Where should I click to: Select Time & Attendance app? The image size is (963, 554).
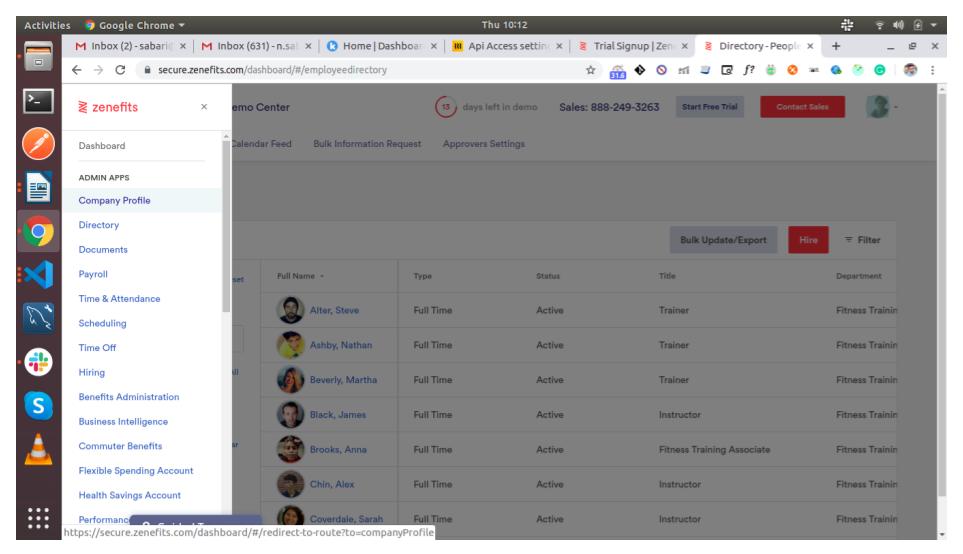pos(119,298)
